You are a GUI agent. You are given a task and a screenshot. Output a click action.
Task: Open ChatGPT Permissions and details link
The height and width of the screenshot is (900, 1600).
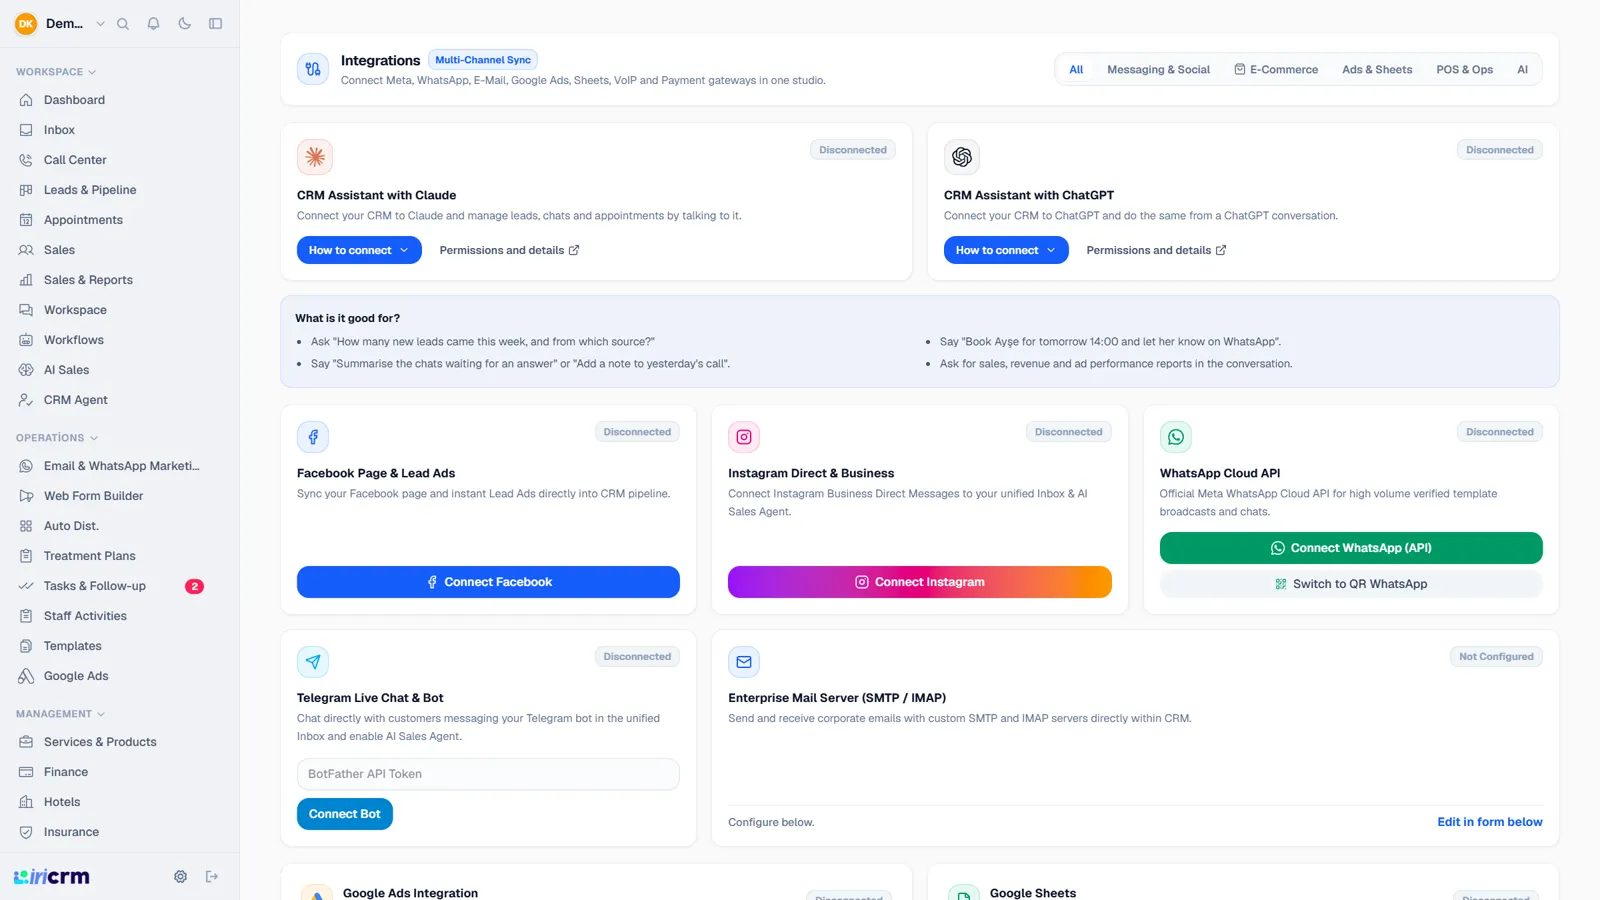[x=1156, y=250]
